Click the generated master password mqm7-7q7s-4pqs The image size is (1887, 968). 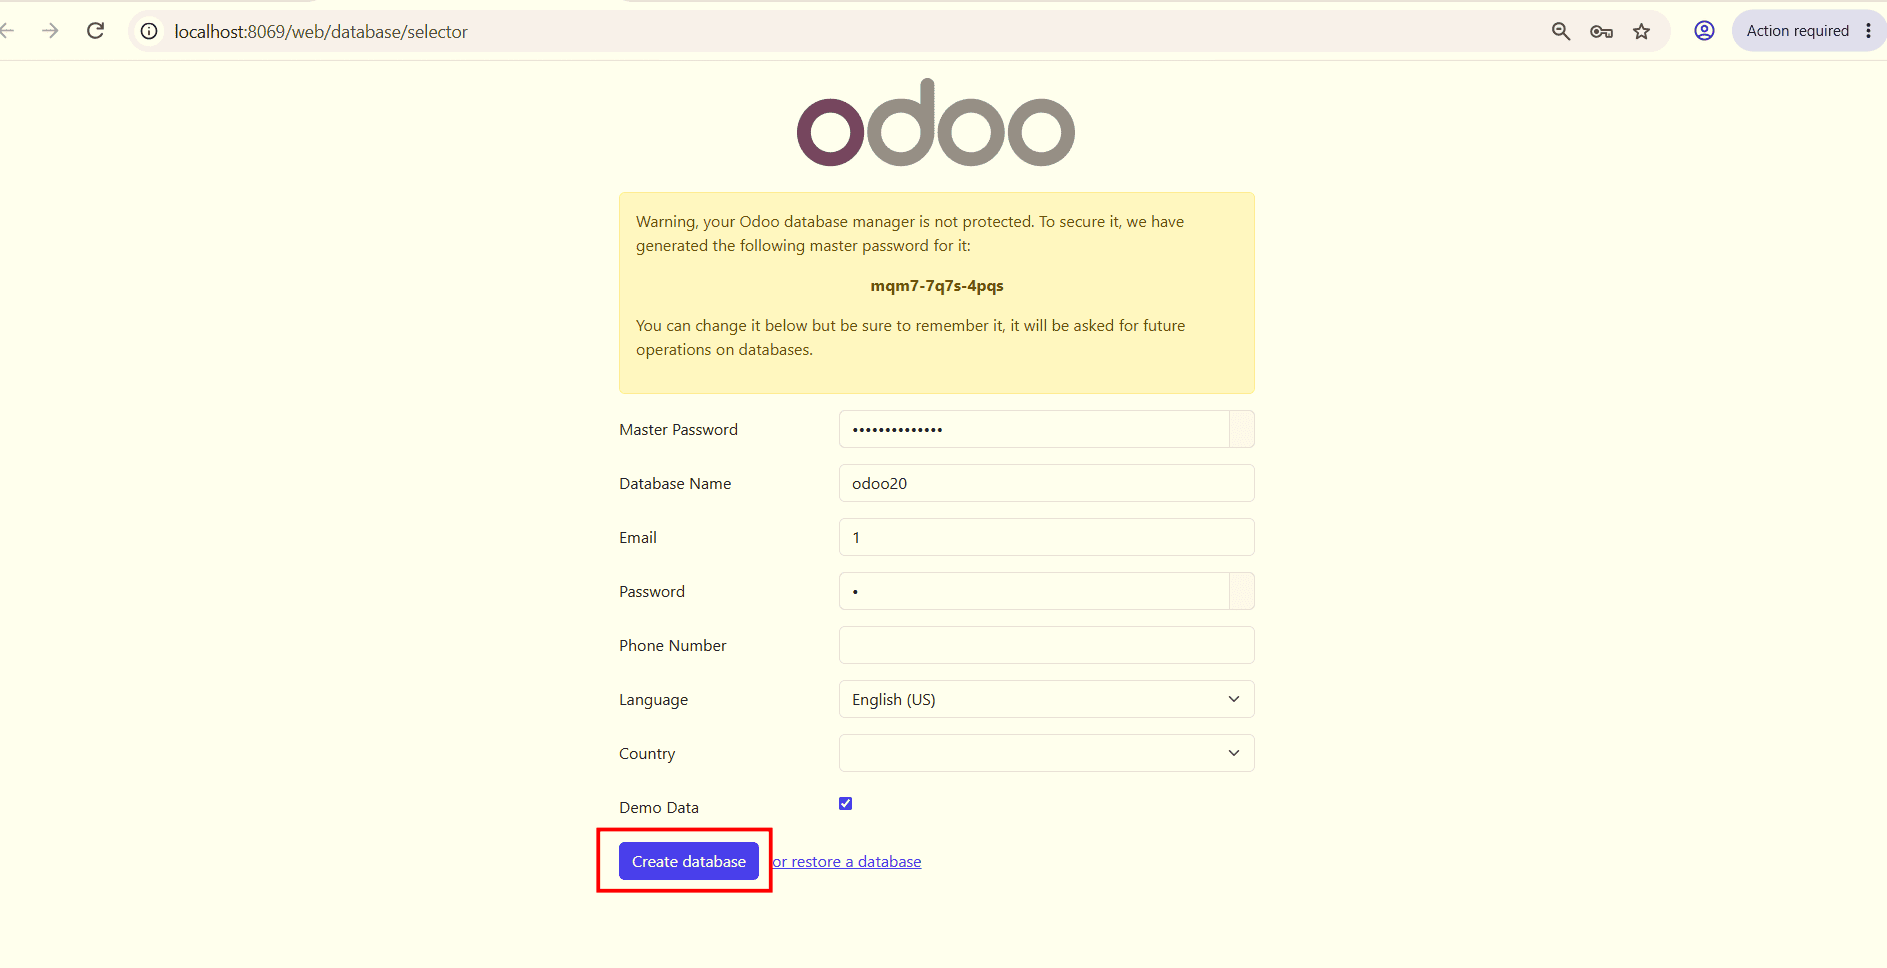937,286
